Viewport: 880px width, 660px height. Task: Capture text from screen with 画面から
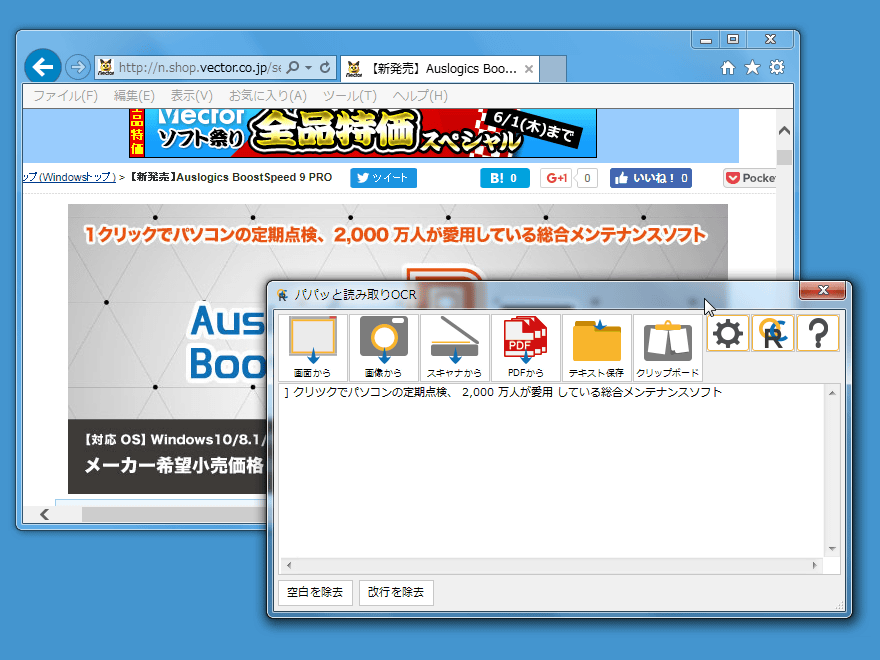point(313,347)
